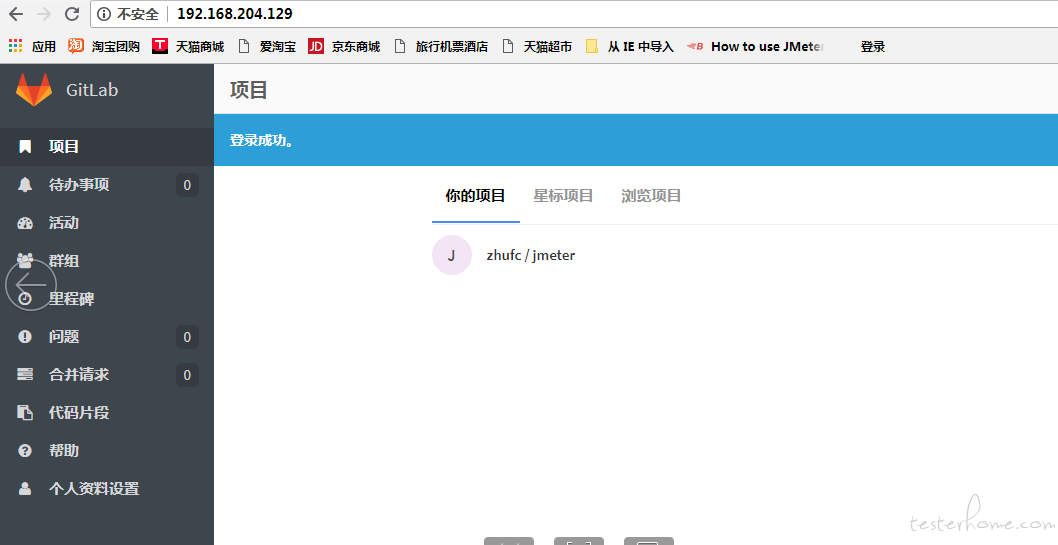This screenshot has height=545, width=1058.
Task: Click the clipboard icon beside 代码片段
Action: 25,412
